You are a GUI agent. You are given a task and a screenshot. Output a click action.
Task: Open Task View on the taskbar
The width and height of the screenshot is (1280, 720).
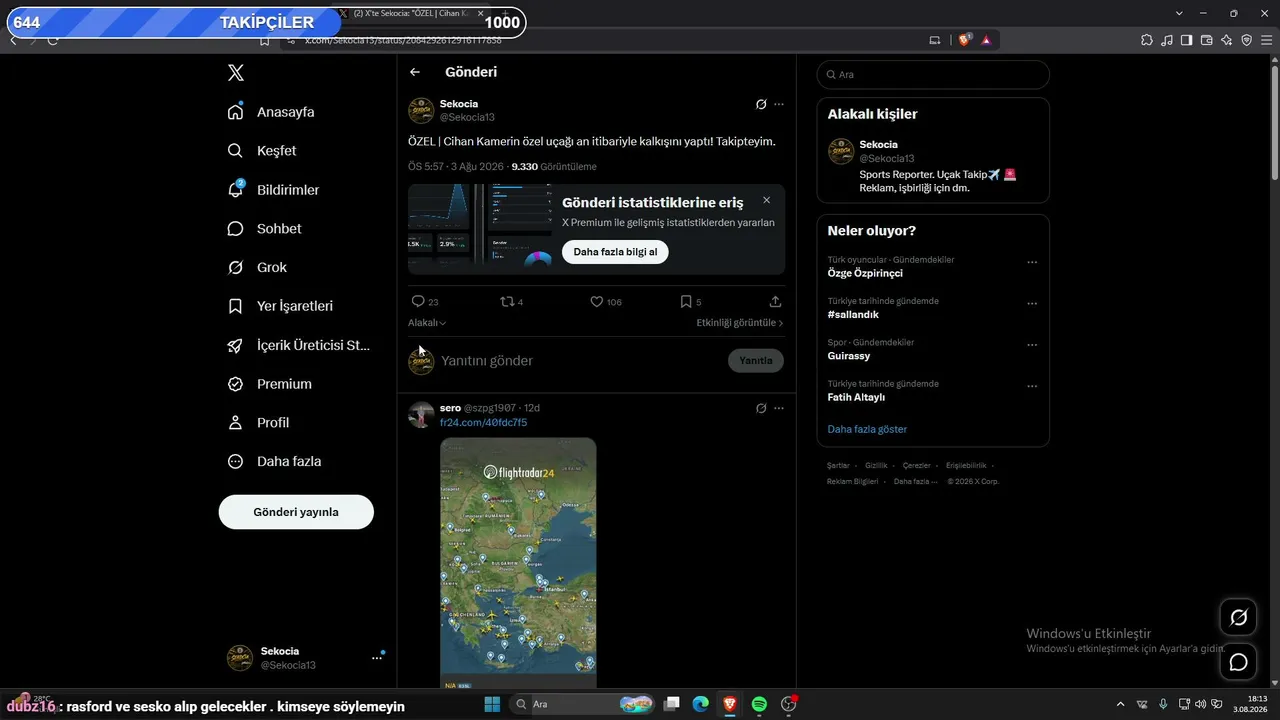[672, 705]
